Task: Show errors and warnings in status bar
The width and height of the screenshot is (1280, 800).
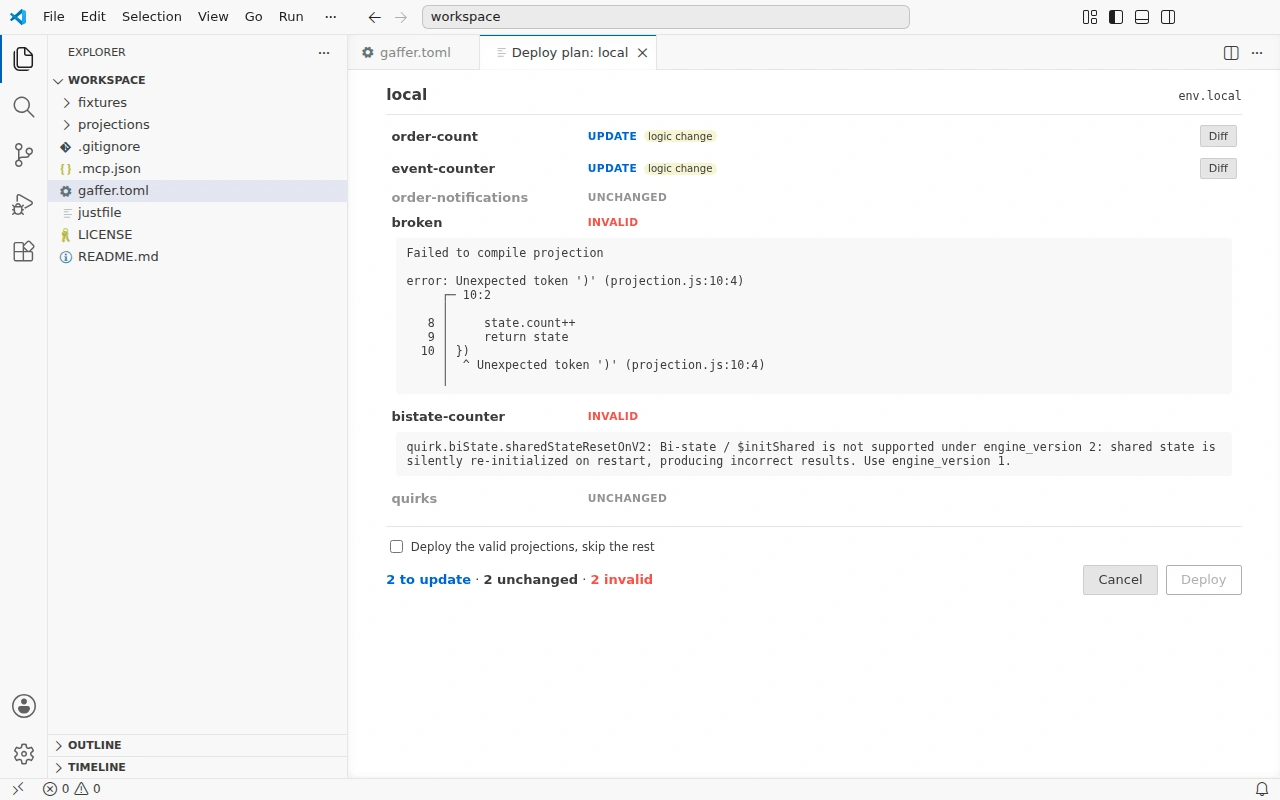Action: click(x=72, y=789)
